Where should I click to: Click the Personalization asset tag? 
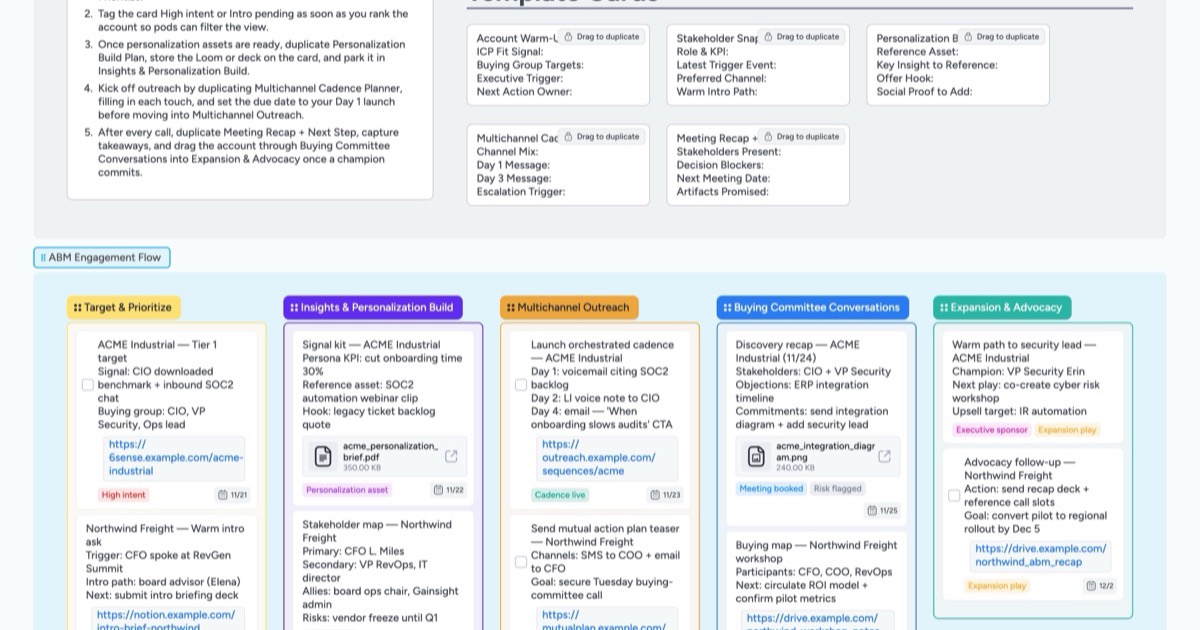[x=348, y=490]
